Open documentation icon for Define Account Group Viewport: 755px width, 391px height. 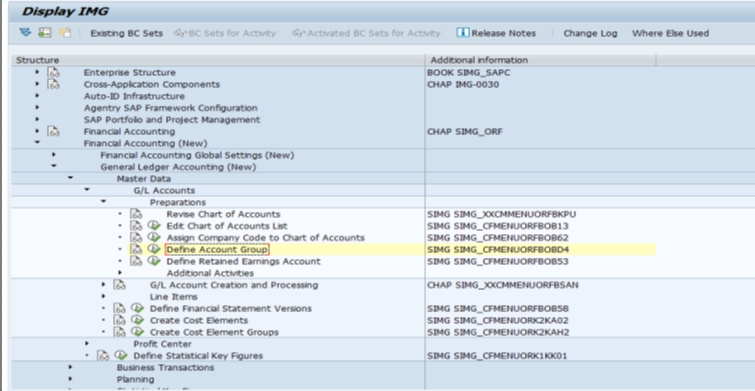tap(136, 249)
